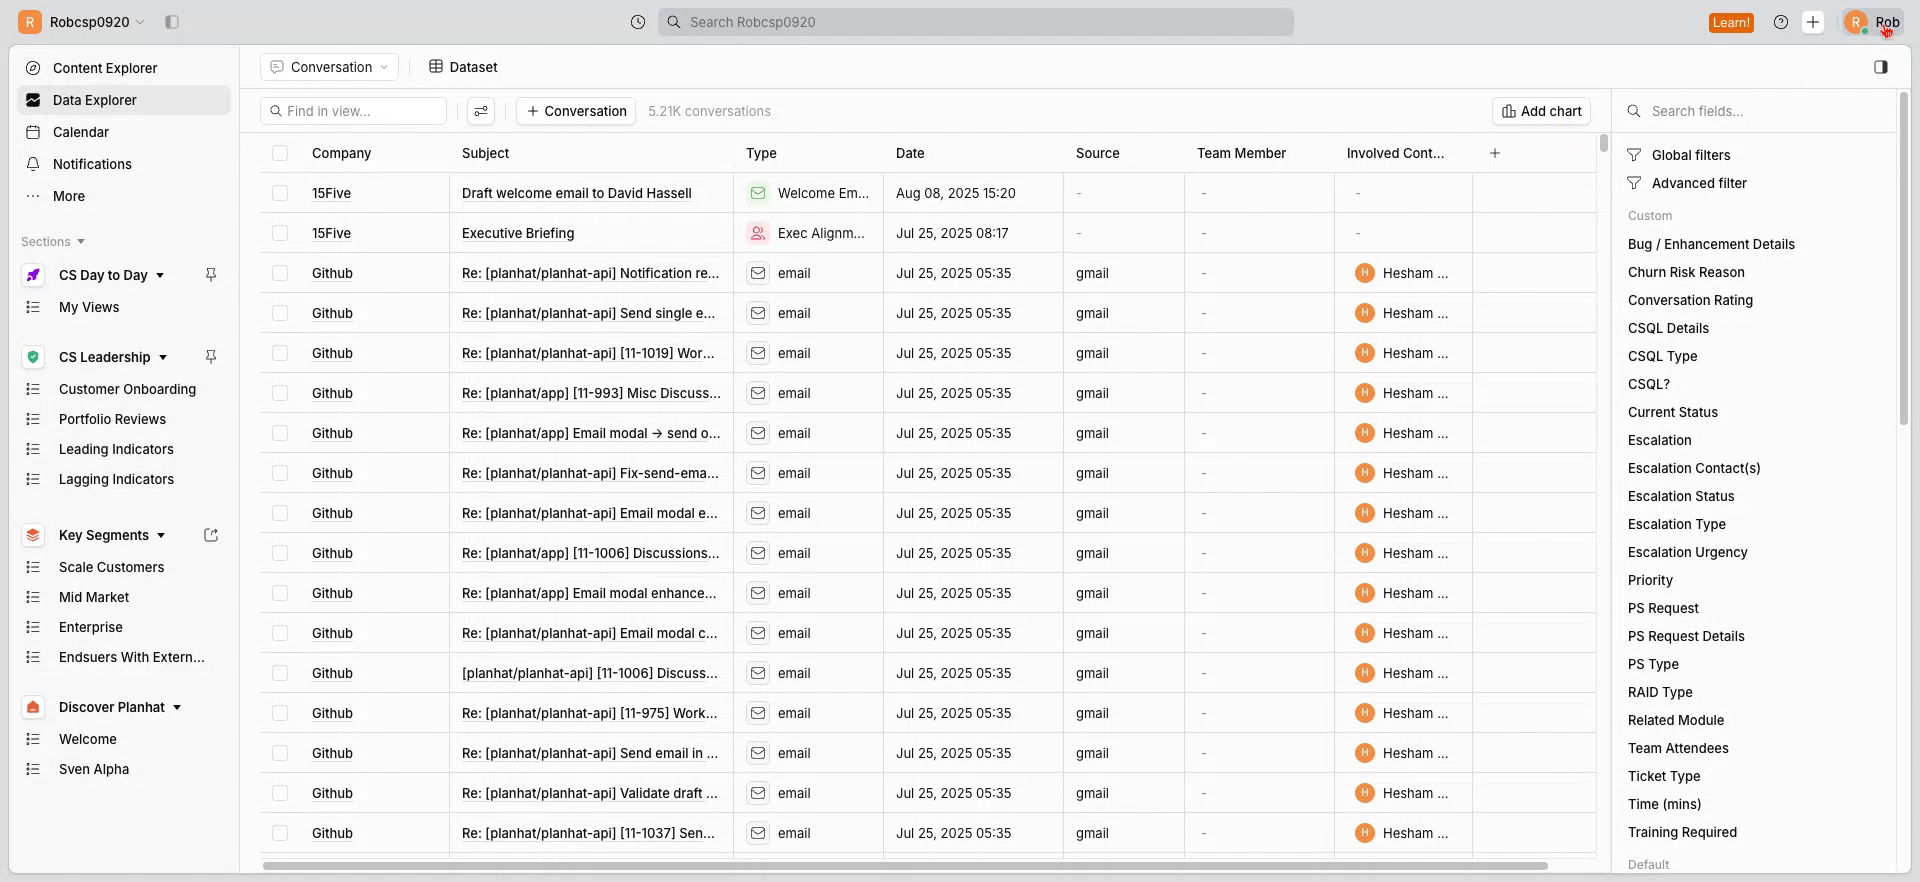The height and width of the screenshot is (882, 1920).
Task: Click the Robcsp0920 workspace logo
Action: 30,22
